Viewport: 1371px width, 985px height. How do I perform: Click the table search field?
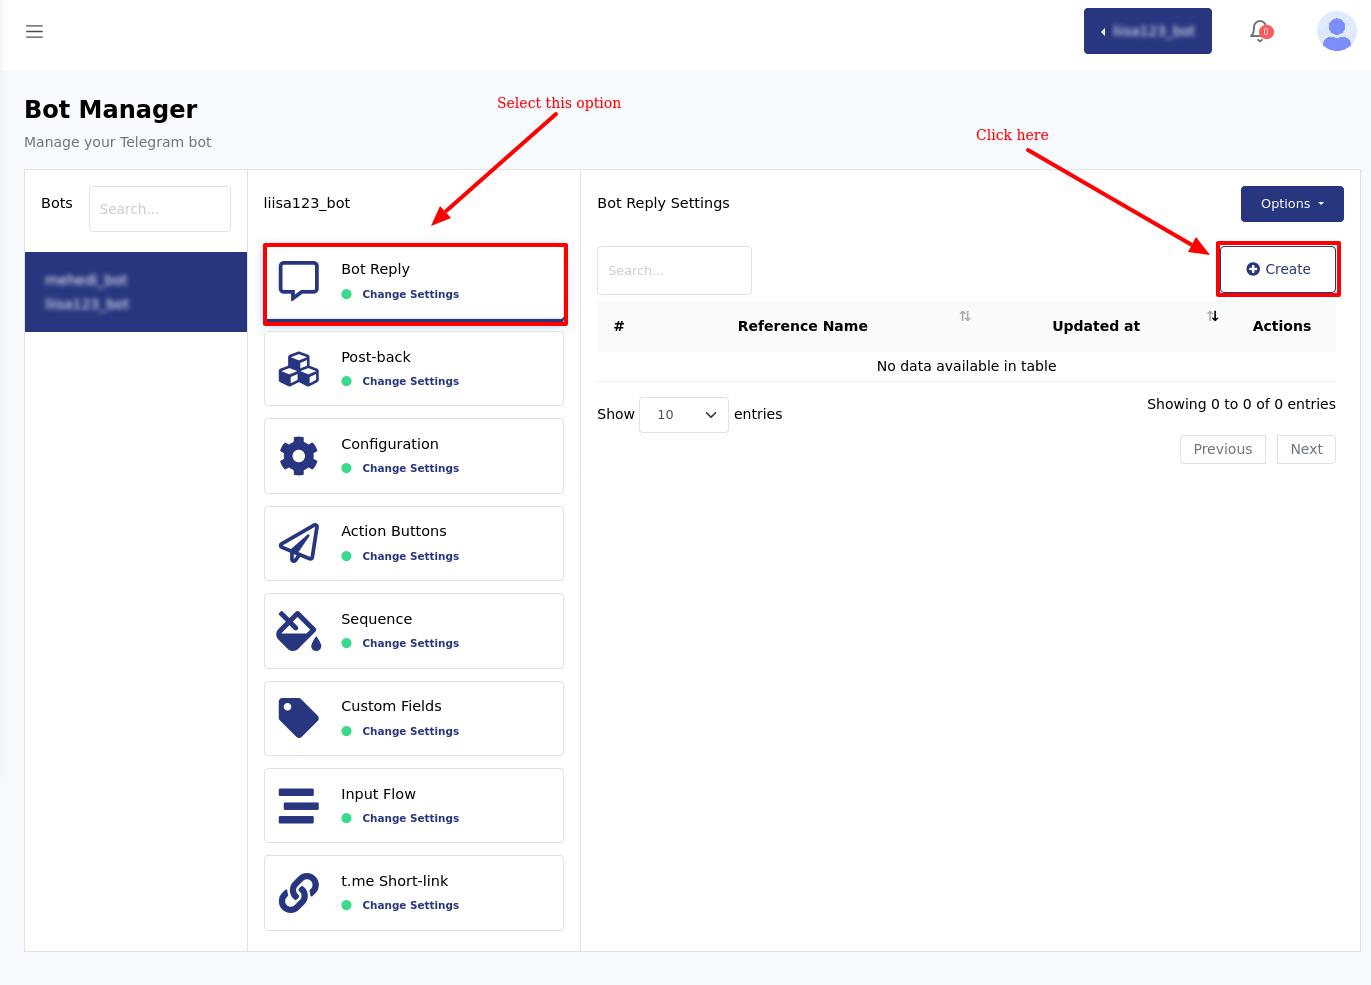coord(674,270)
